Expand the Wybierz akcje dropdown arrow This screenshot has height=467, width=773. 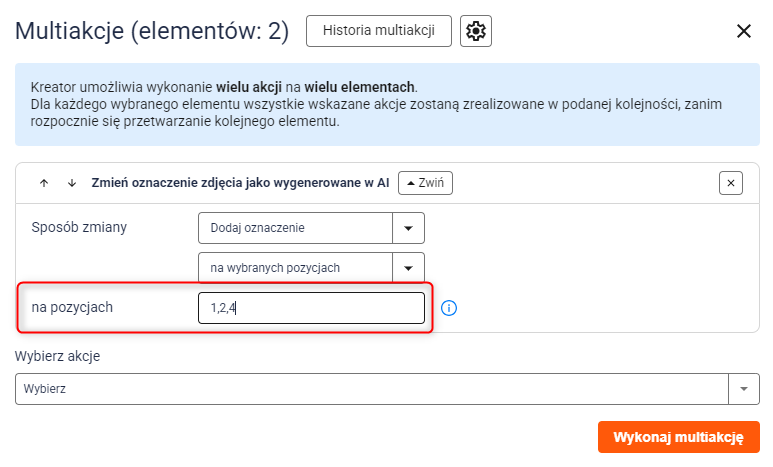[743, 389]
